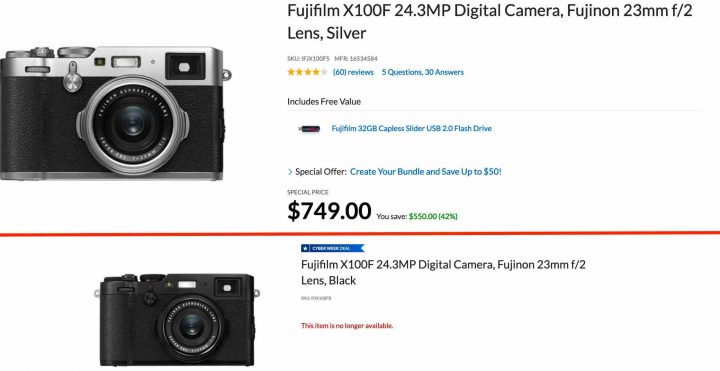Click the $550.00 (42%) savings text
Viewport: 720px width, 371px height.
(x=433, y=216)
